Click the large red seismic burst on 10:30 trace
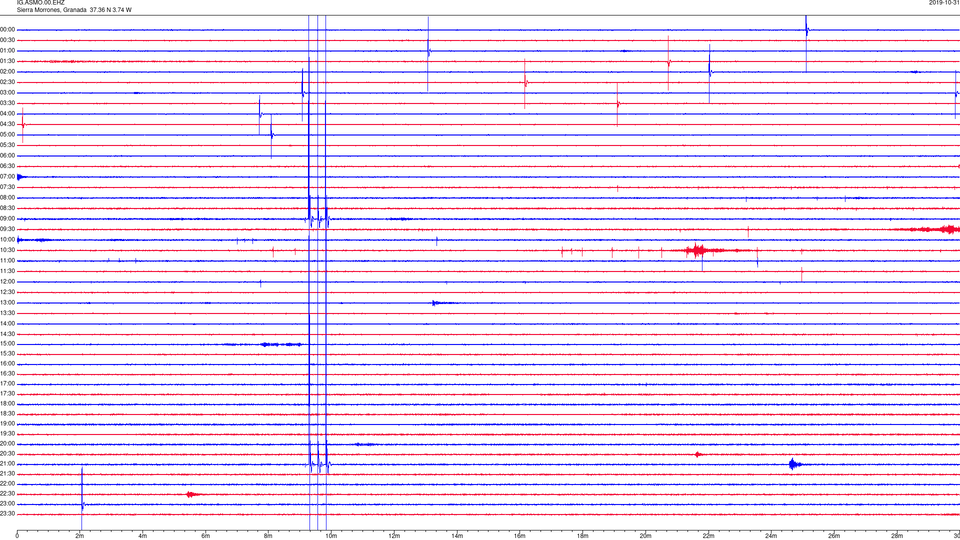Image resolution: width=960 pixels, height=540 pixels. point(699,250)
